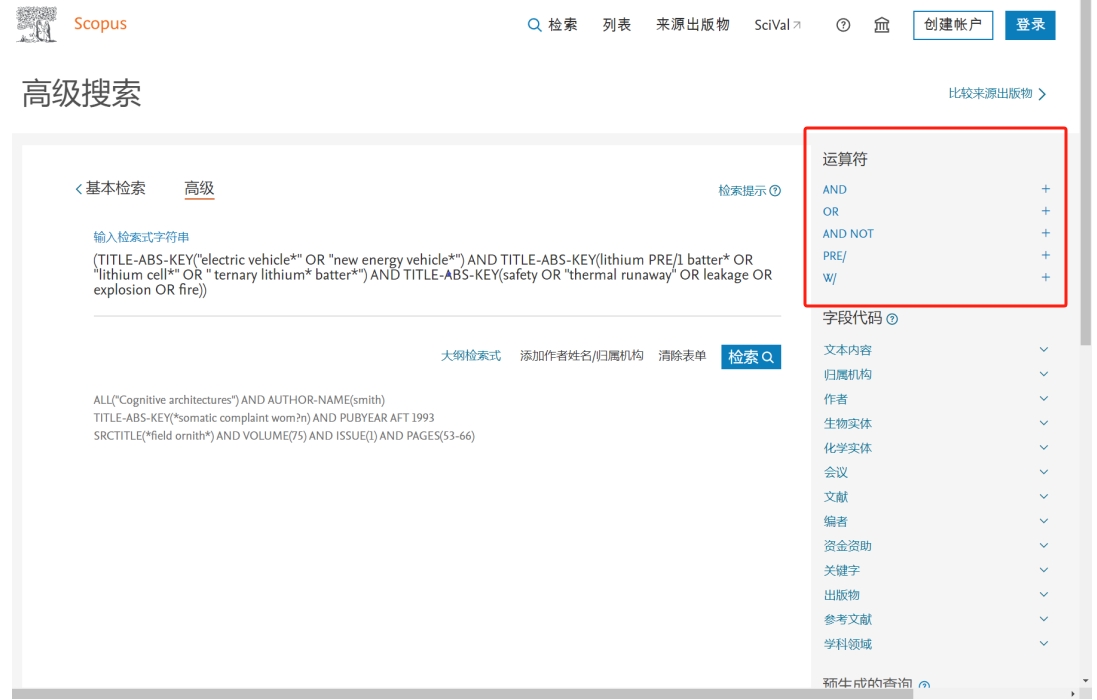
Task: Add the AND operator with its plus icon
Action: click(x=1045, y=189)
